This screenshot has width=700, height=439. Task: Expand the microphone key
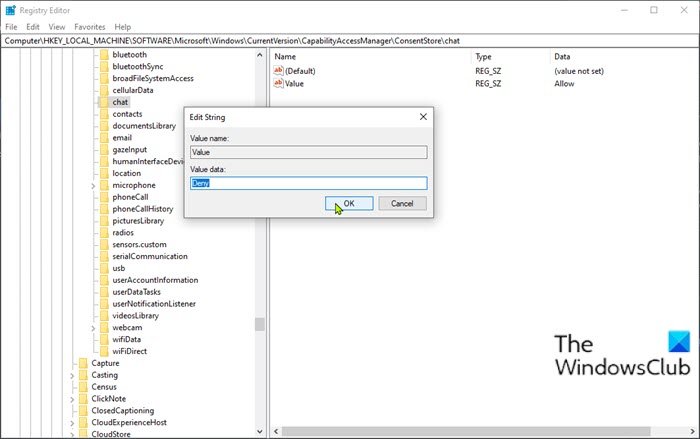point(93,186)
